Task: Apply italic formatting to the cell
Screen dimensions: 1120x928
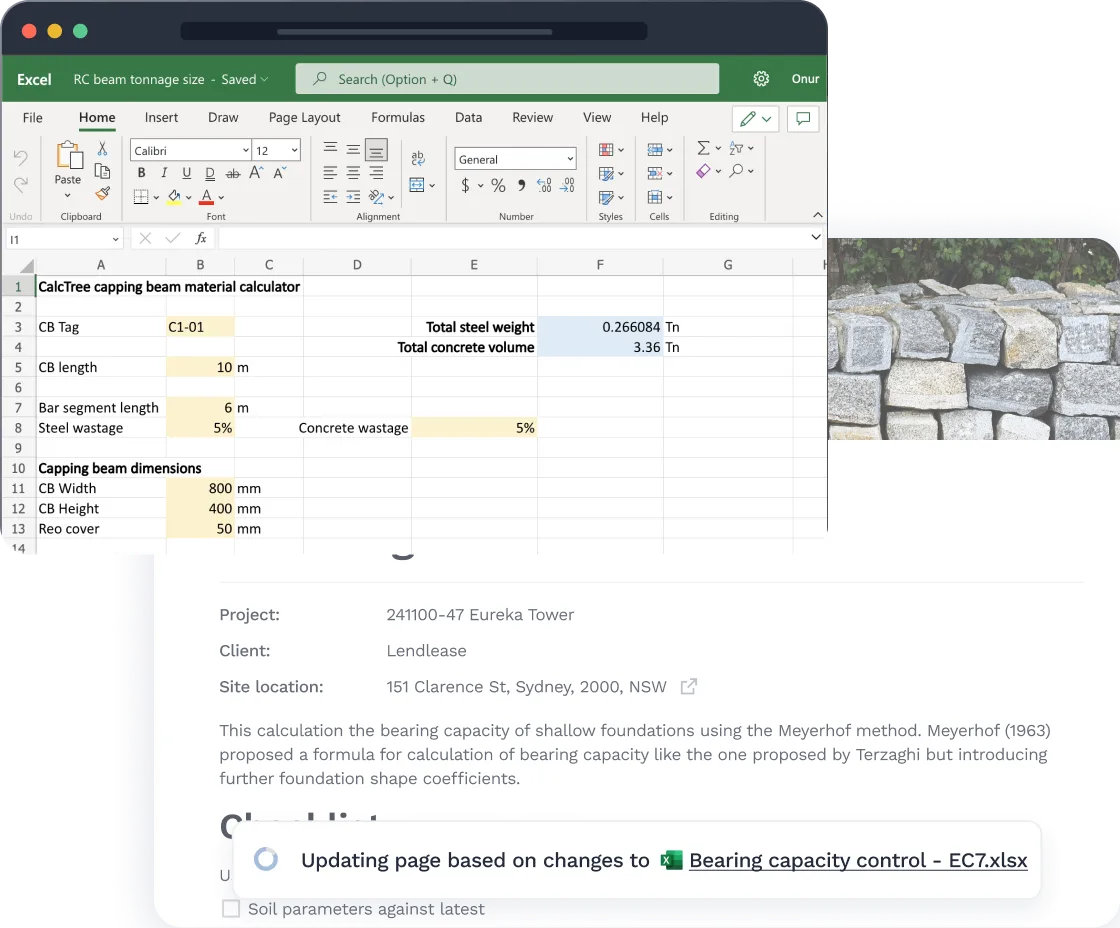Action: click(x=164, y=172)
